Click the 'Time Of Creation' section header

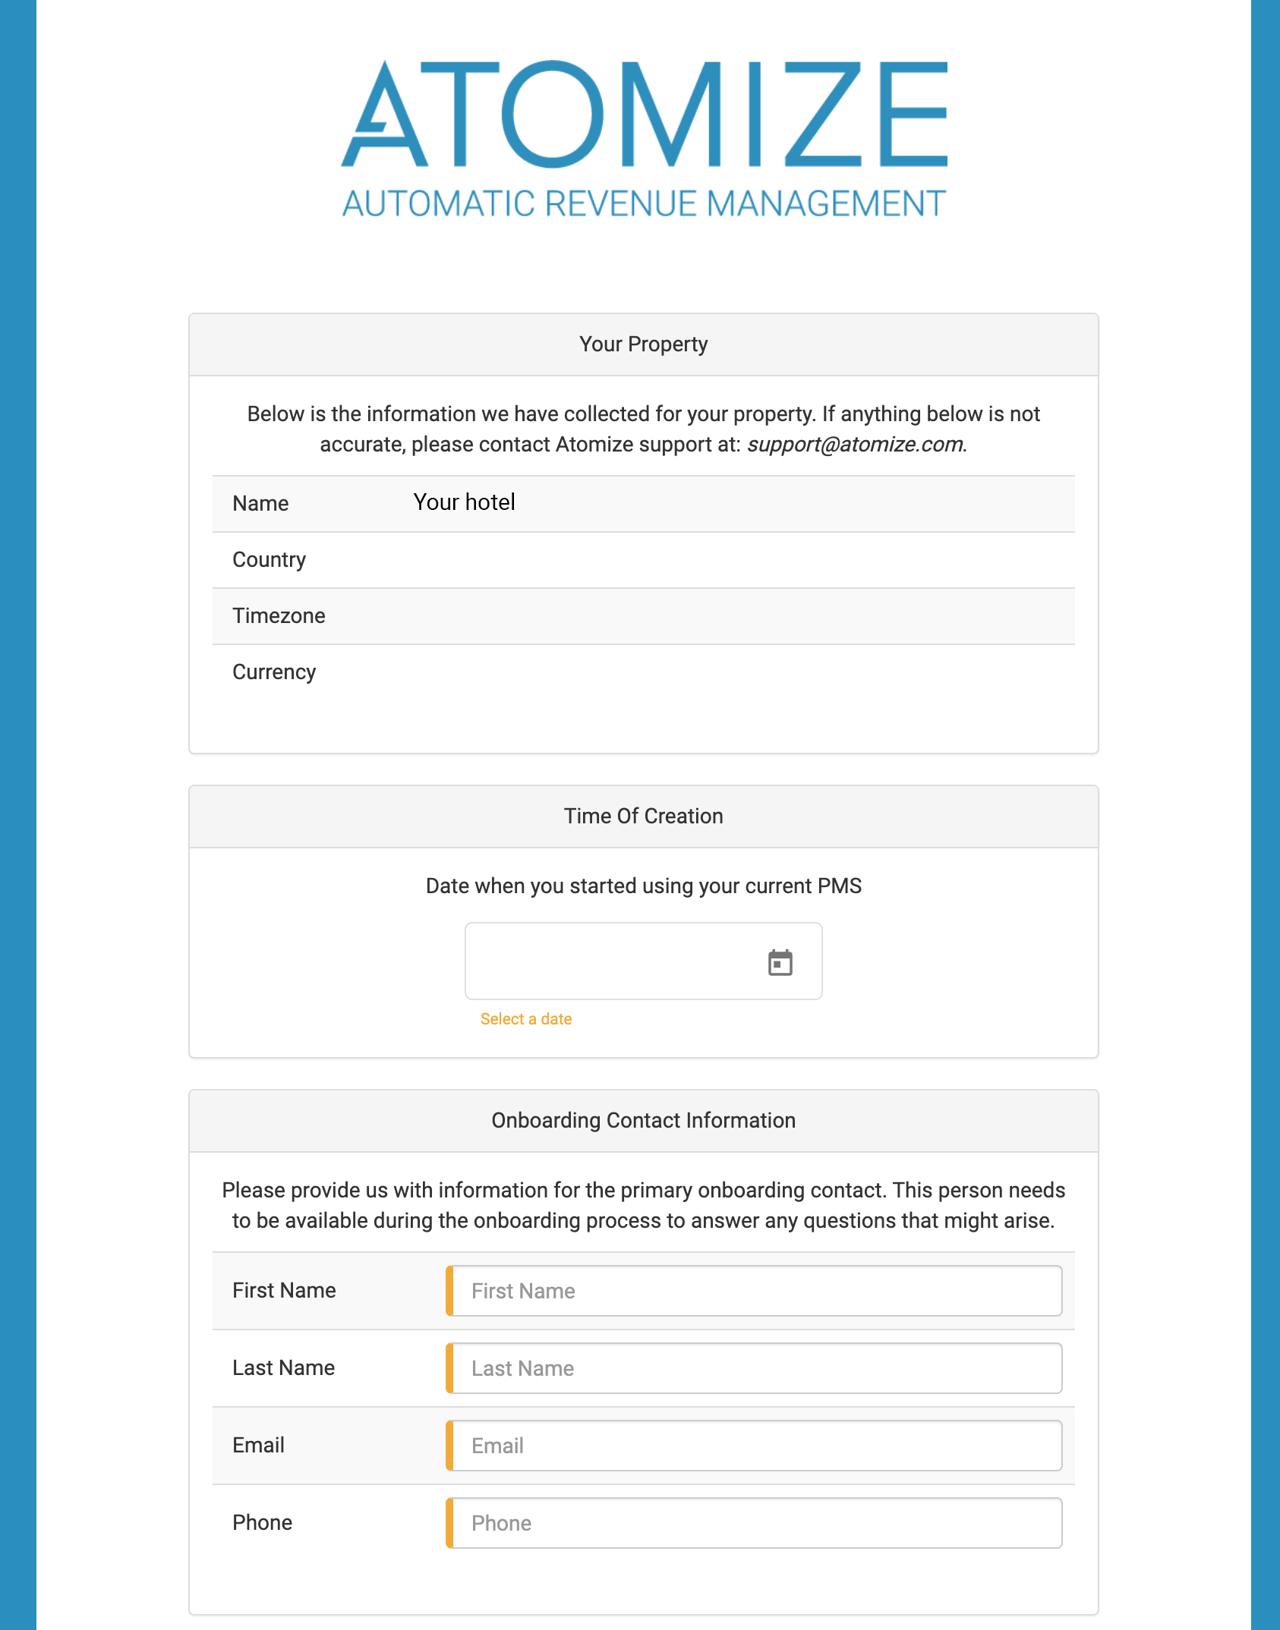pos(643,816)
